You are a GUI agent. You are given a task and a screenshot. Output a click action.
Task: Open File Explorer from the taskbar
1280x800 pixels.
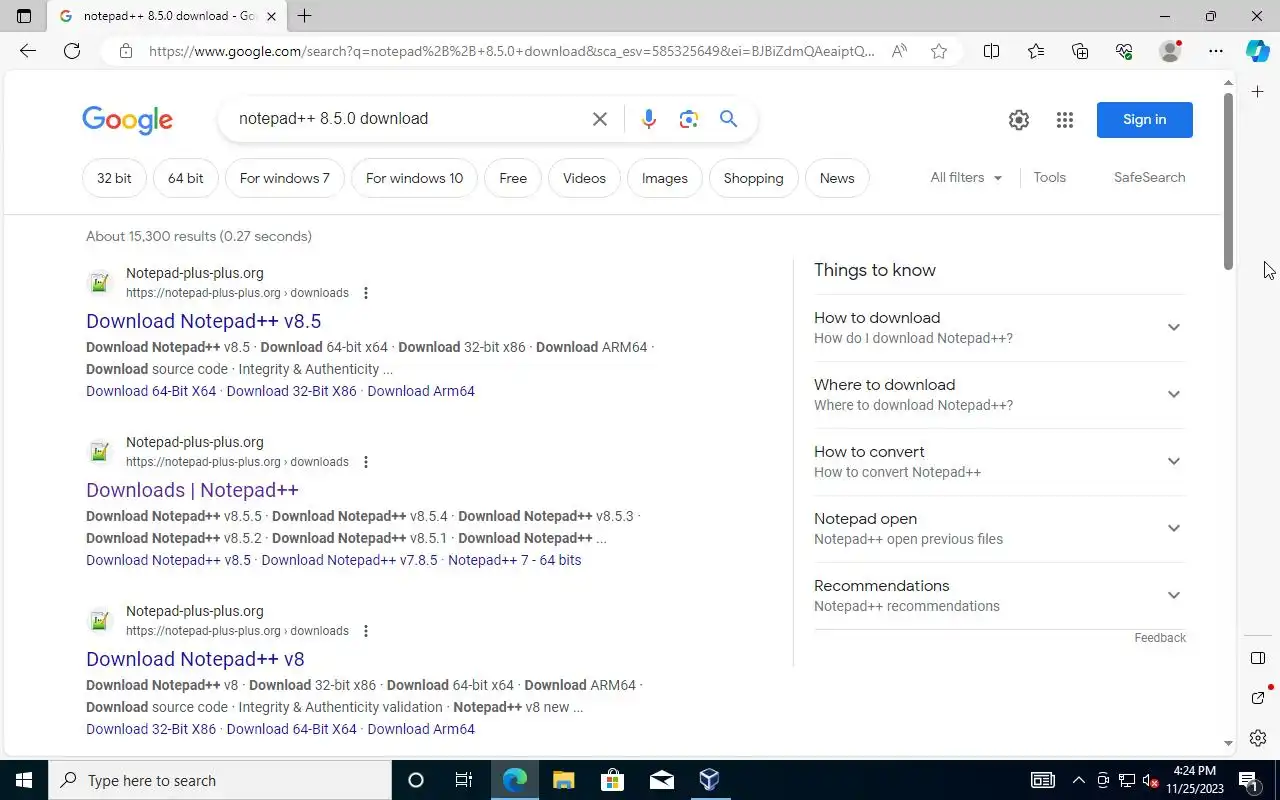pos(563,780)
